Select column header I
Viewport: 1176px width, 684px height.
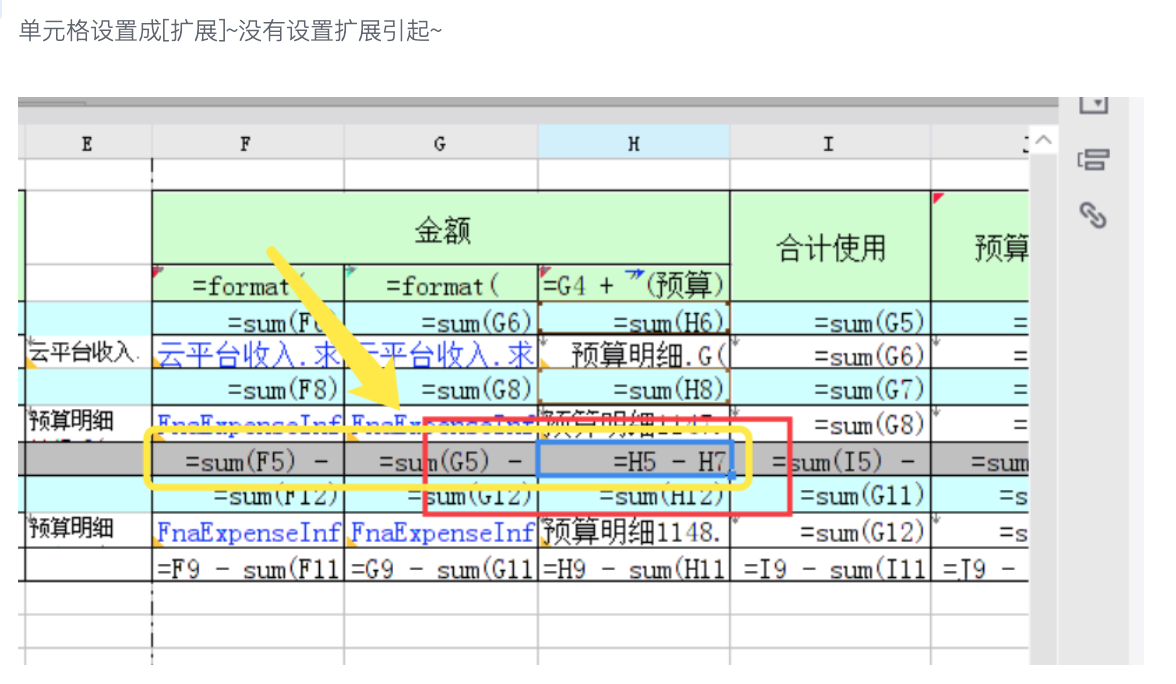[x=830, y=143]
